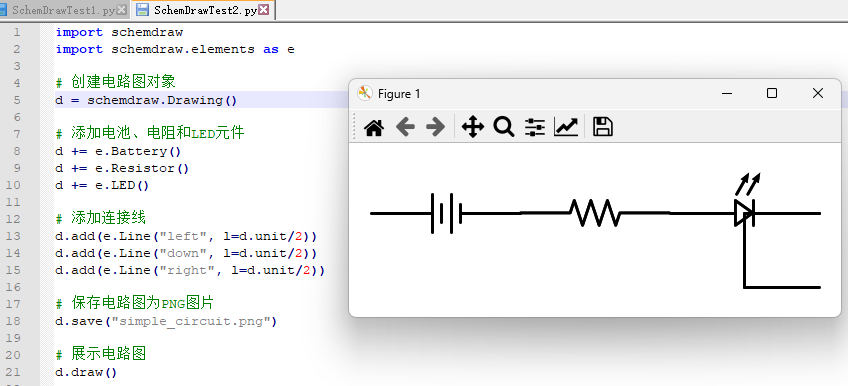Click the matplotlib icon in Figure 1 titlebar
Viewport: 848px width, 386px height.
pos(365,93)
